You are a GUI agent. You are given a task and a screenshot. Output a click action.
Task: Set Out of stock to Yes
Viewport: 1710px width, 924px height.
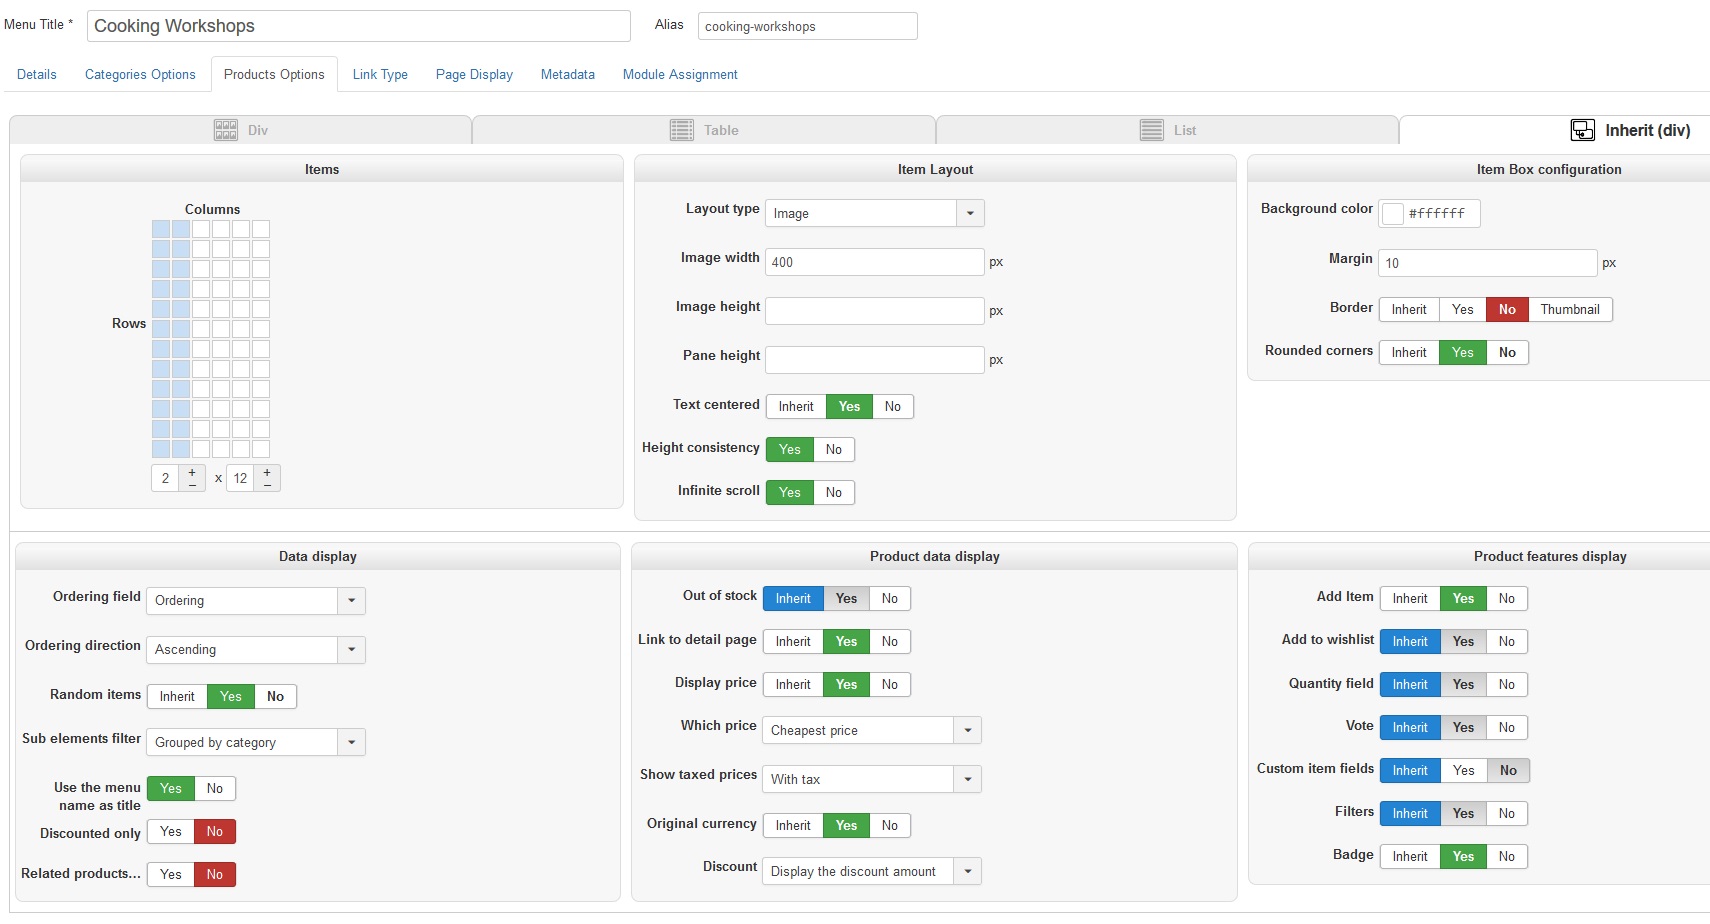(x=847, y=598)
